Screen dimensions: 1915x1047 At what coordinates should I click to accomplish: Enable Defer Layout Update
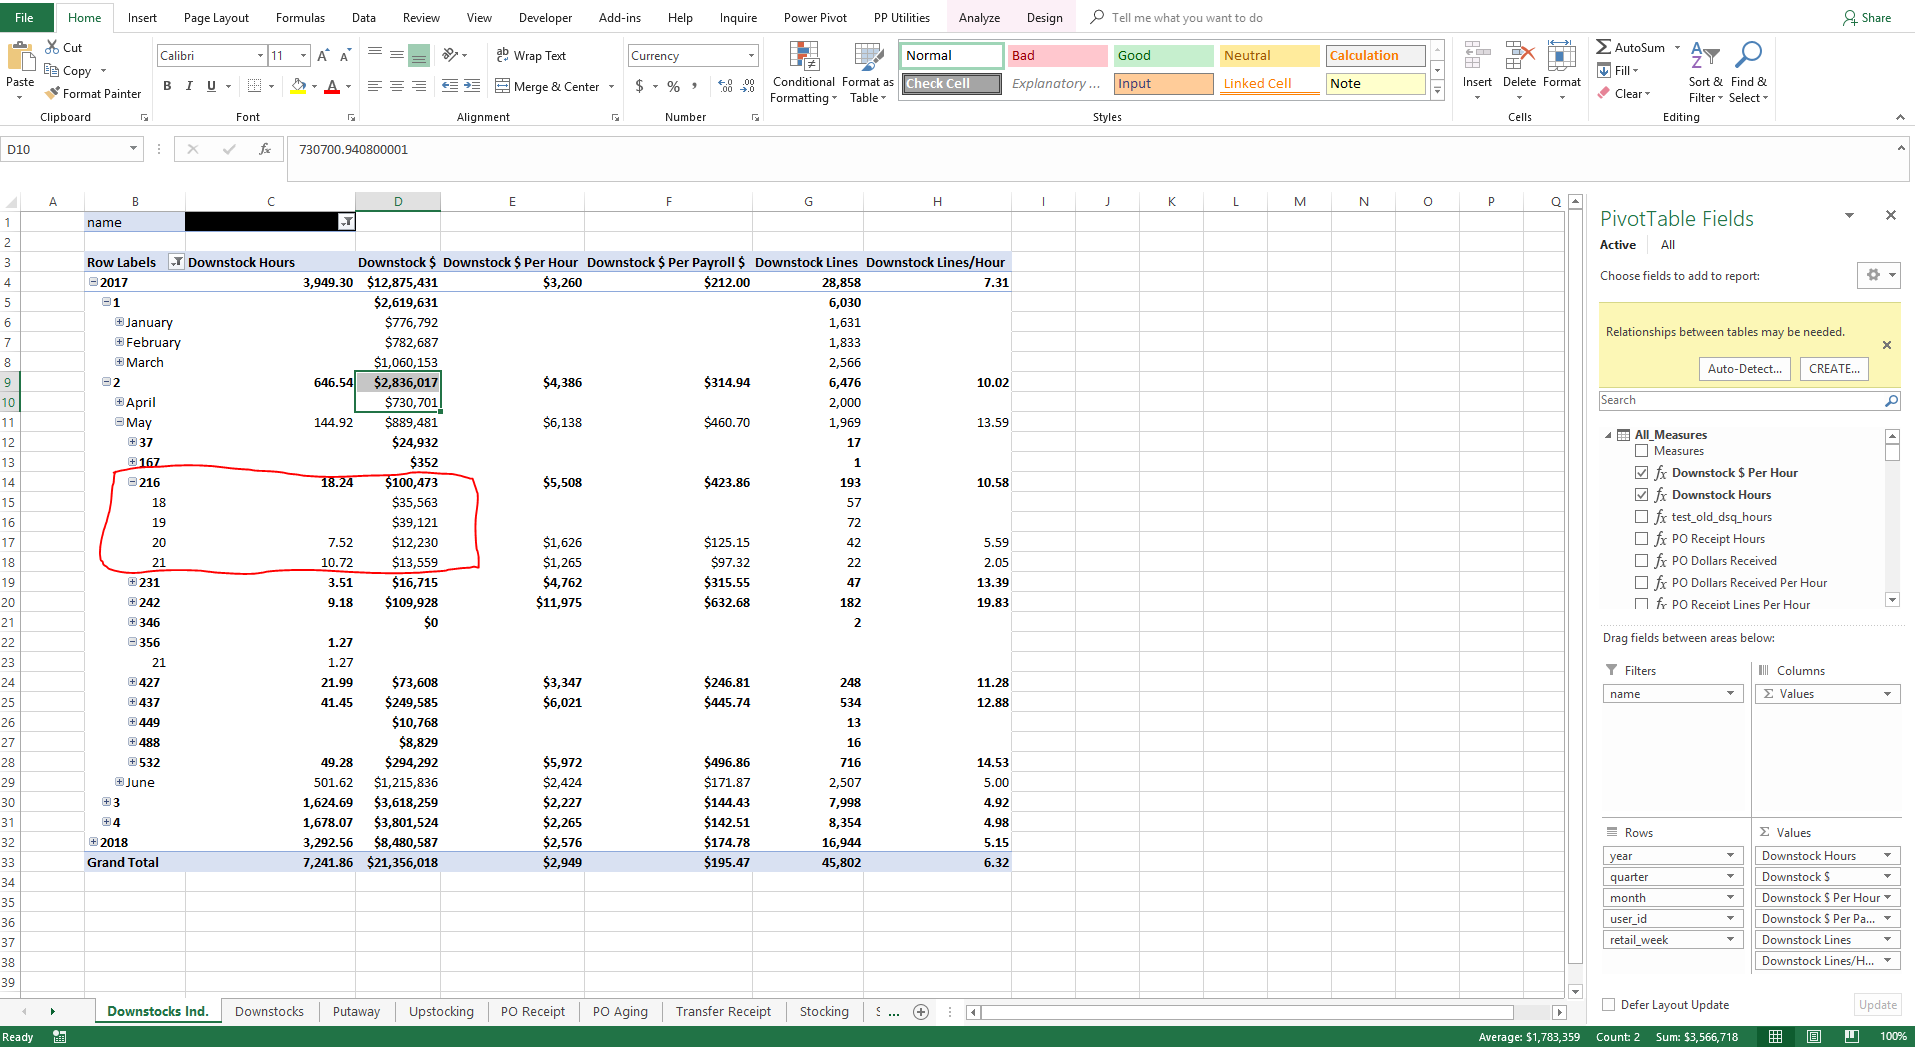point(1609,1005)
